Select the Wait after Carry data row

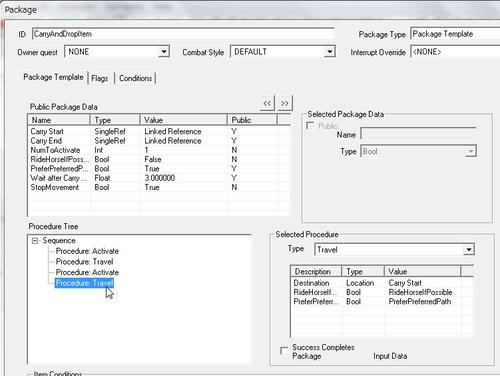pyautogui.click(x=159, y=178)
